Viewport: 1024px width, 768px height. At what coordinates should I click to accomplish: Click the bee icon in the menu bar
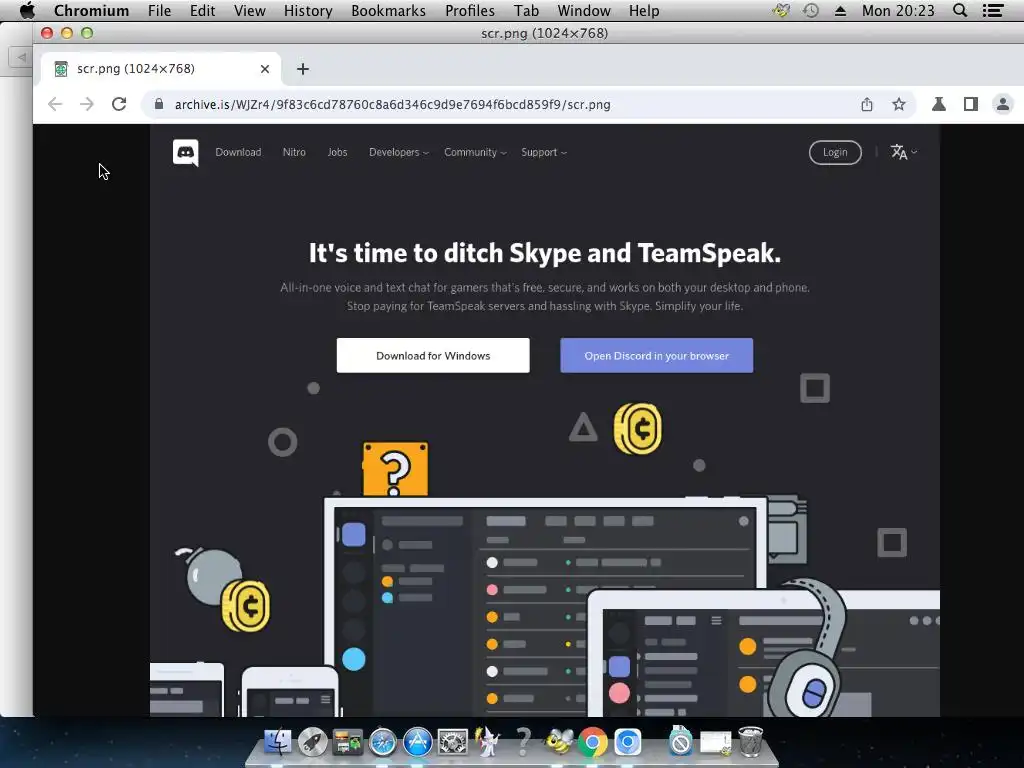tap(781, 10)
